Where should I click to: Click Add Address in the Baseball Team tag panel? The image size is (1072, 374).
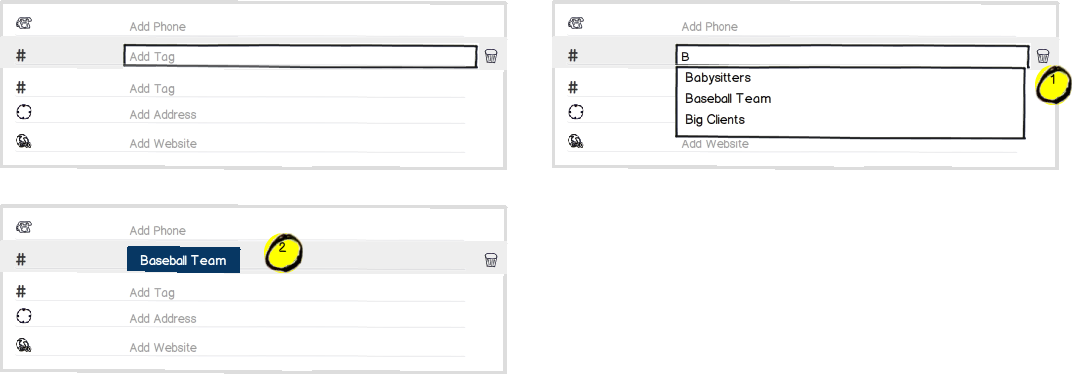pos(163,319)
